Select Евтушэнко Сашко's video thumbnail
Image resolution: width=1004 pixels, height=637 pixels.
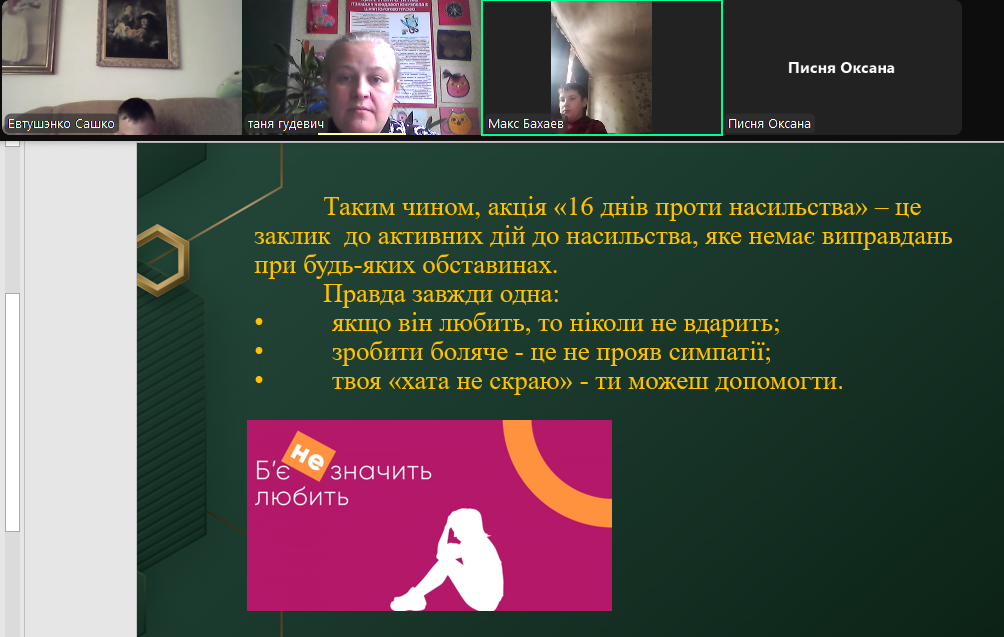coord(122,67)
